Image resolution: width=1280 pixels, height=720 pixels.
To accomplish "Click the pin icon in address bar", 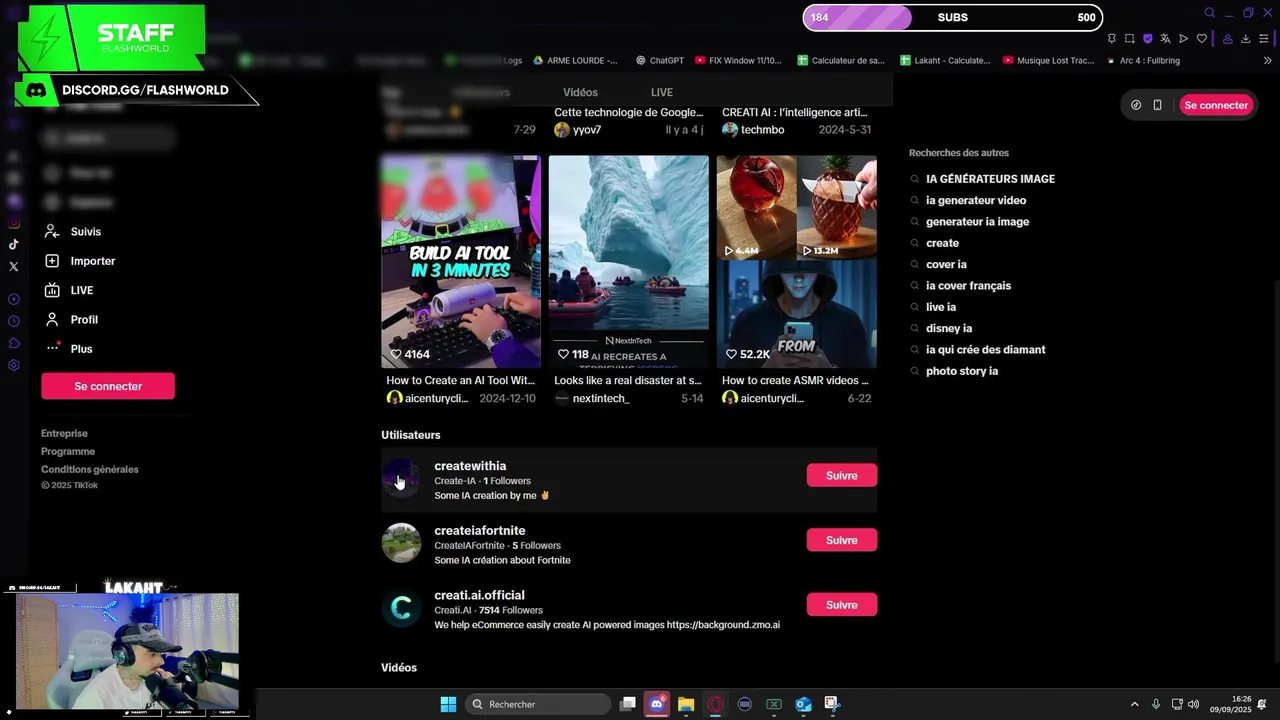I will pos(1111,39).
